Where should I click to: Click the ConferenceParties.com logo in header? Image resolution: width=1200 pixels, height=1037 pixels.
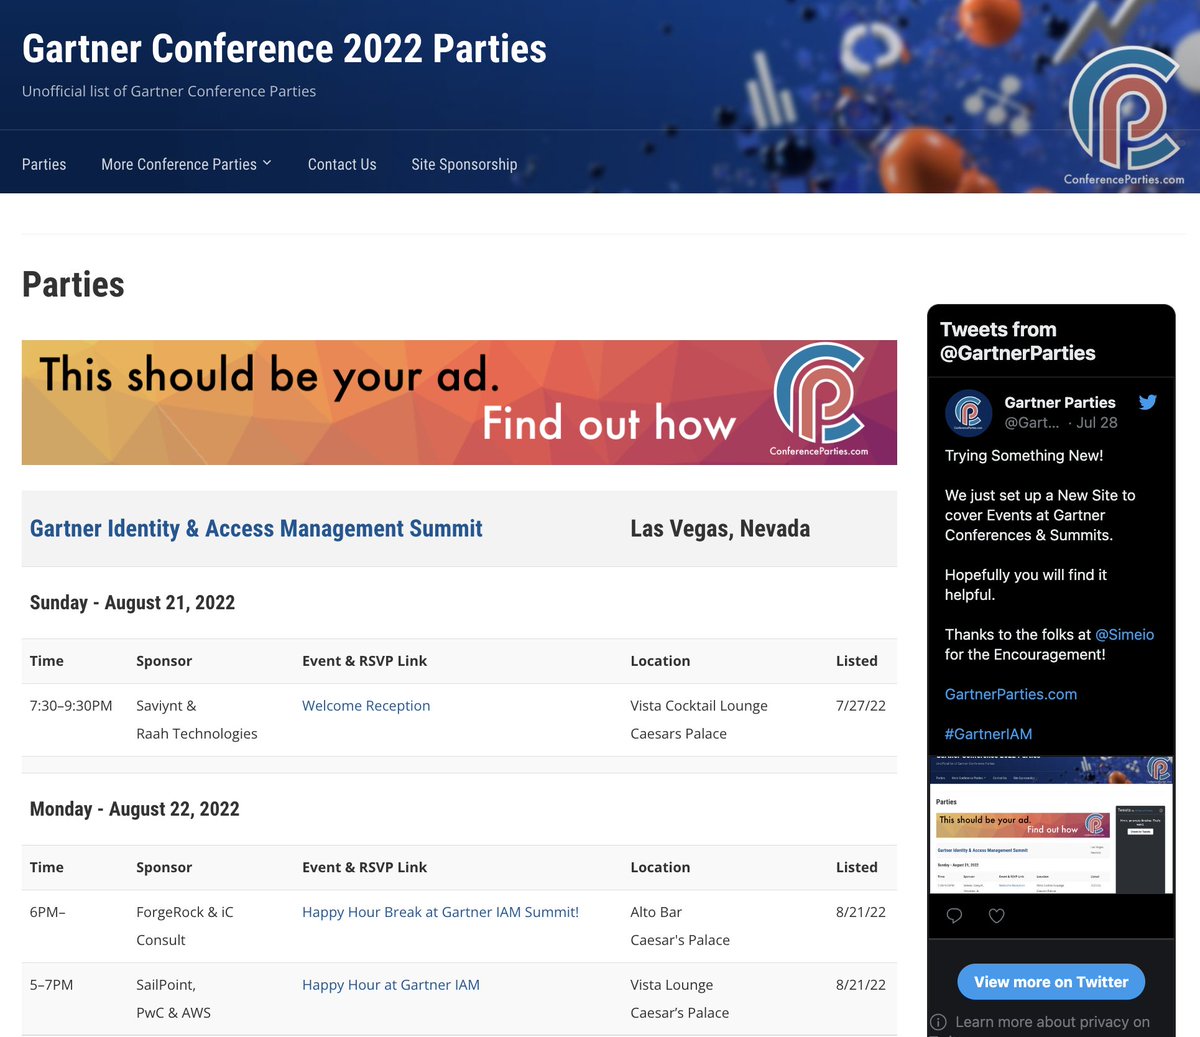(x=1124, y=116)
